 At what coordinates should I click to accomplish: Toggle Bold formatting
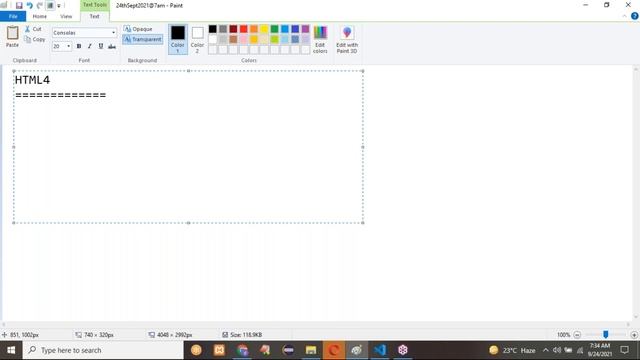coord(79,46)
